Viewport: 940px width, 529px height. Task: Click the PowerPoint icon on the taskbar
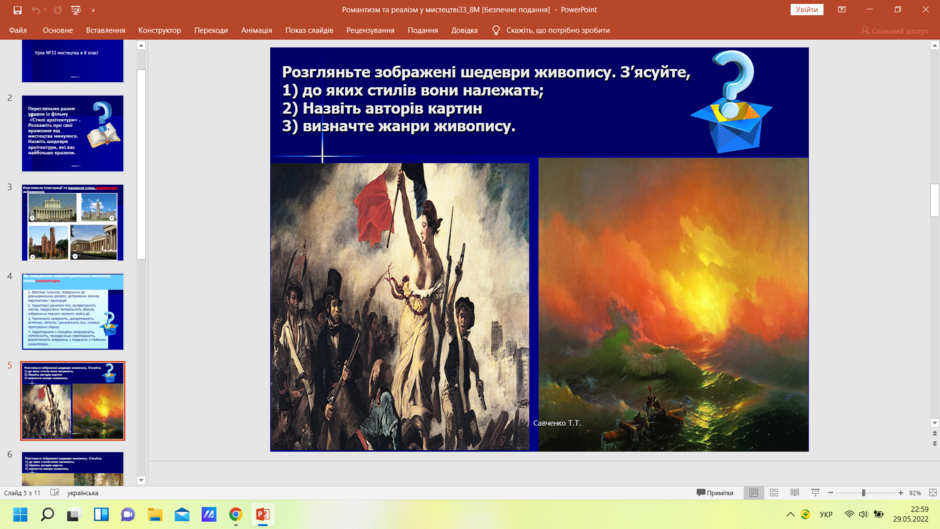pos(263,515)
